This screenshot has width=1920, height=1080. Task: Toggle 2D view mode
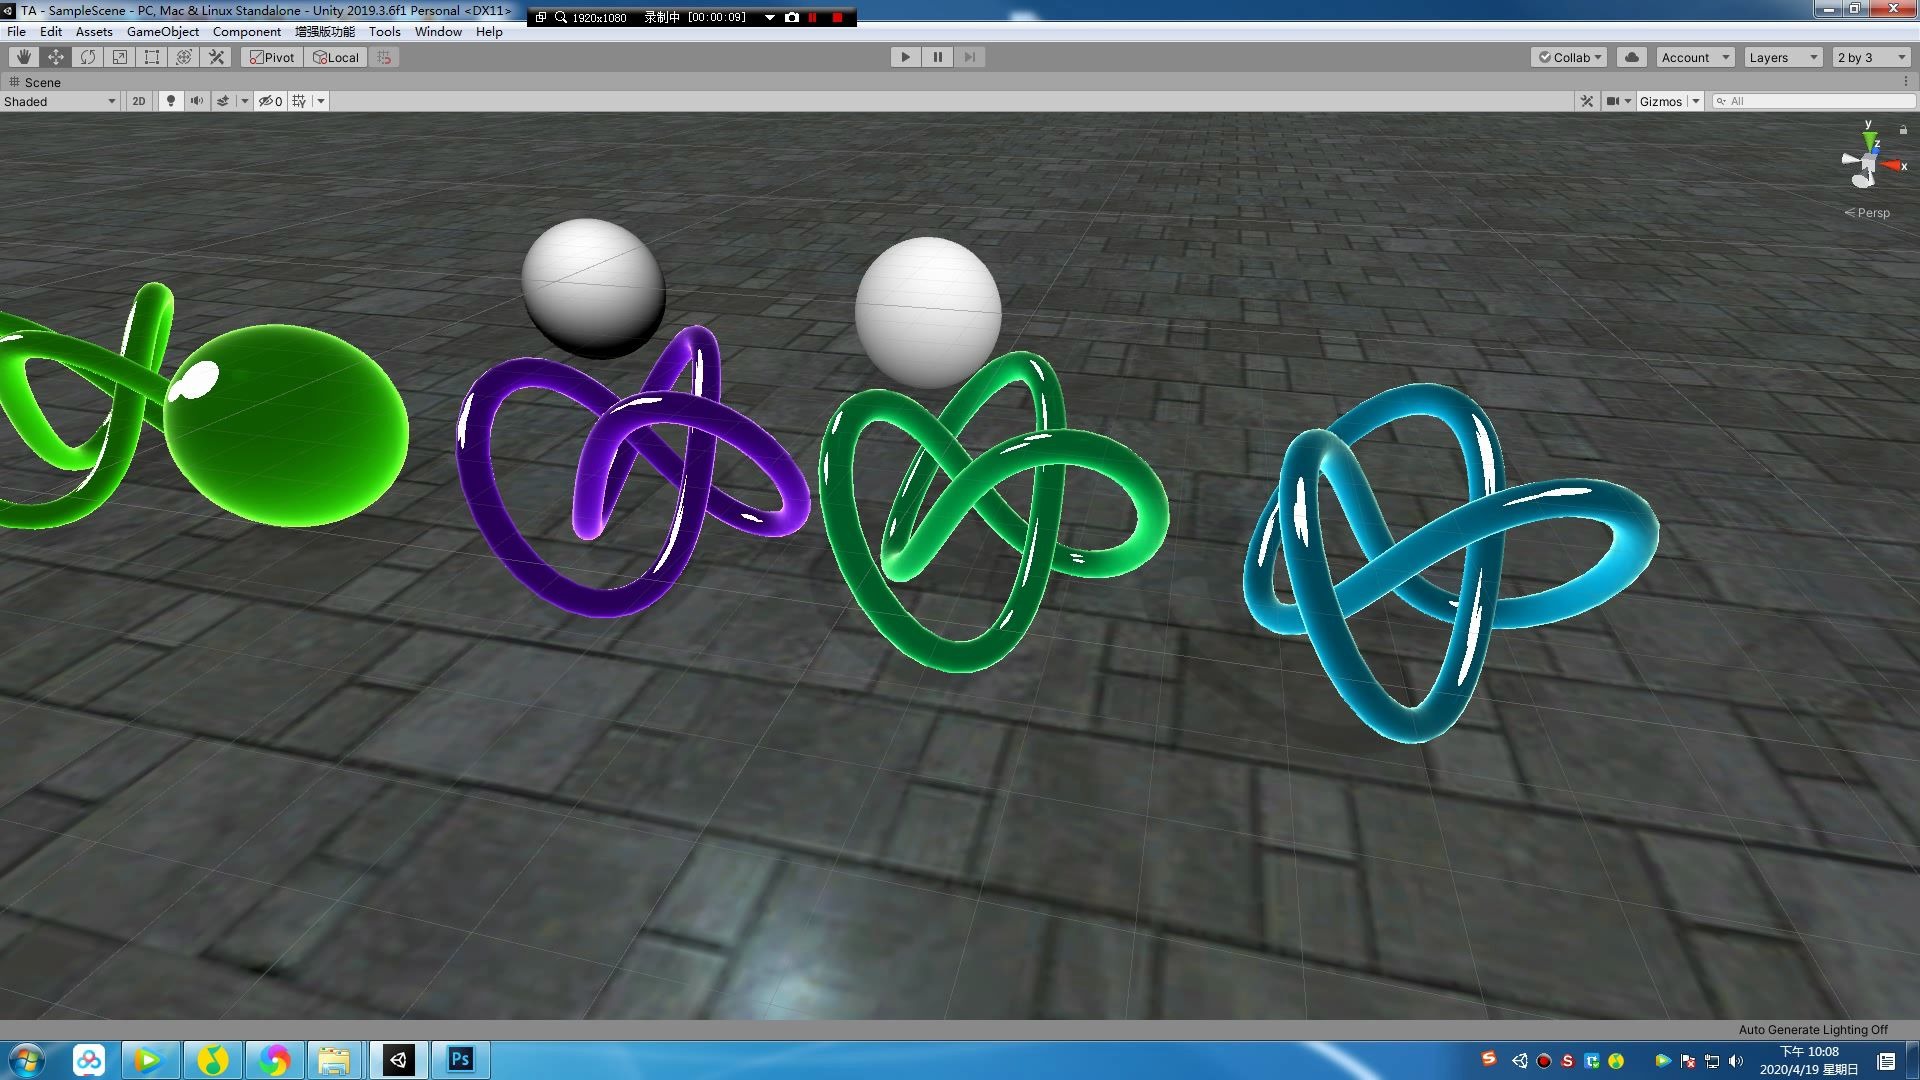[x=137, y=100]
